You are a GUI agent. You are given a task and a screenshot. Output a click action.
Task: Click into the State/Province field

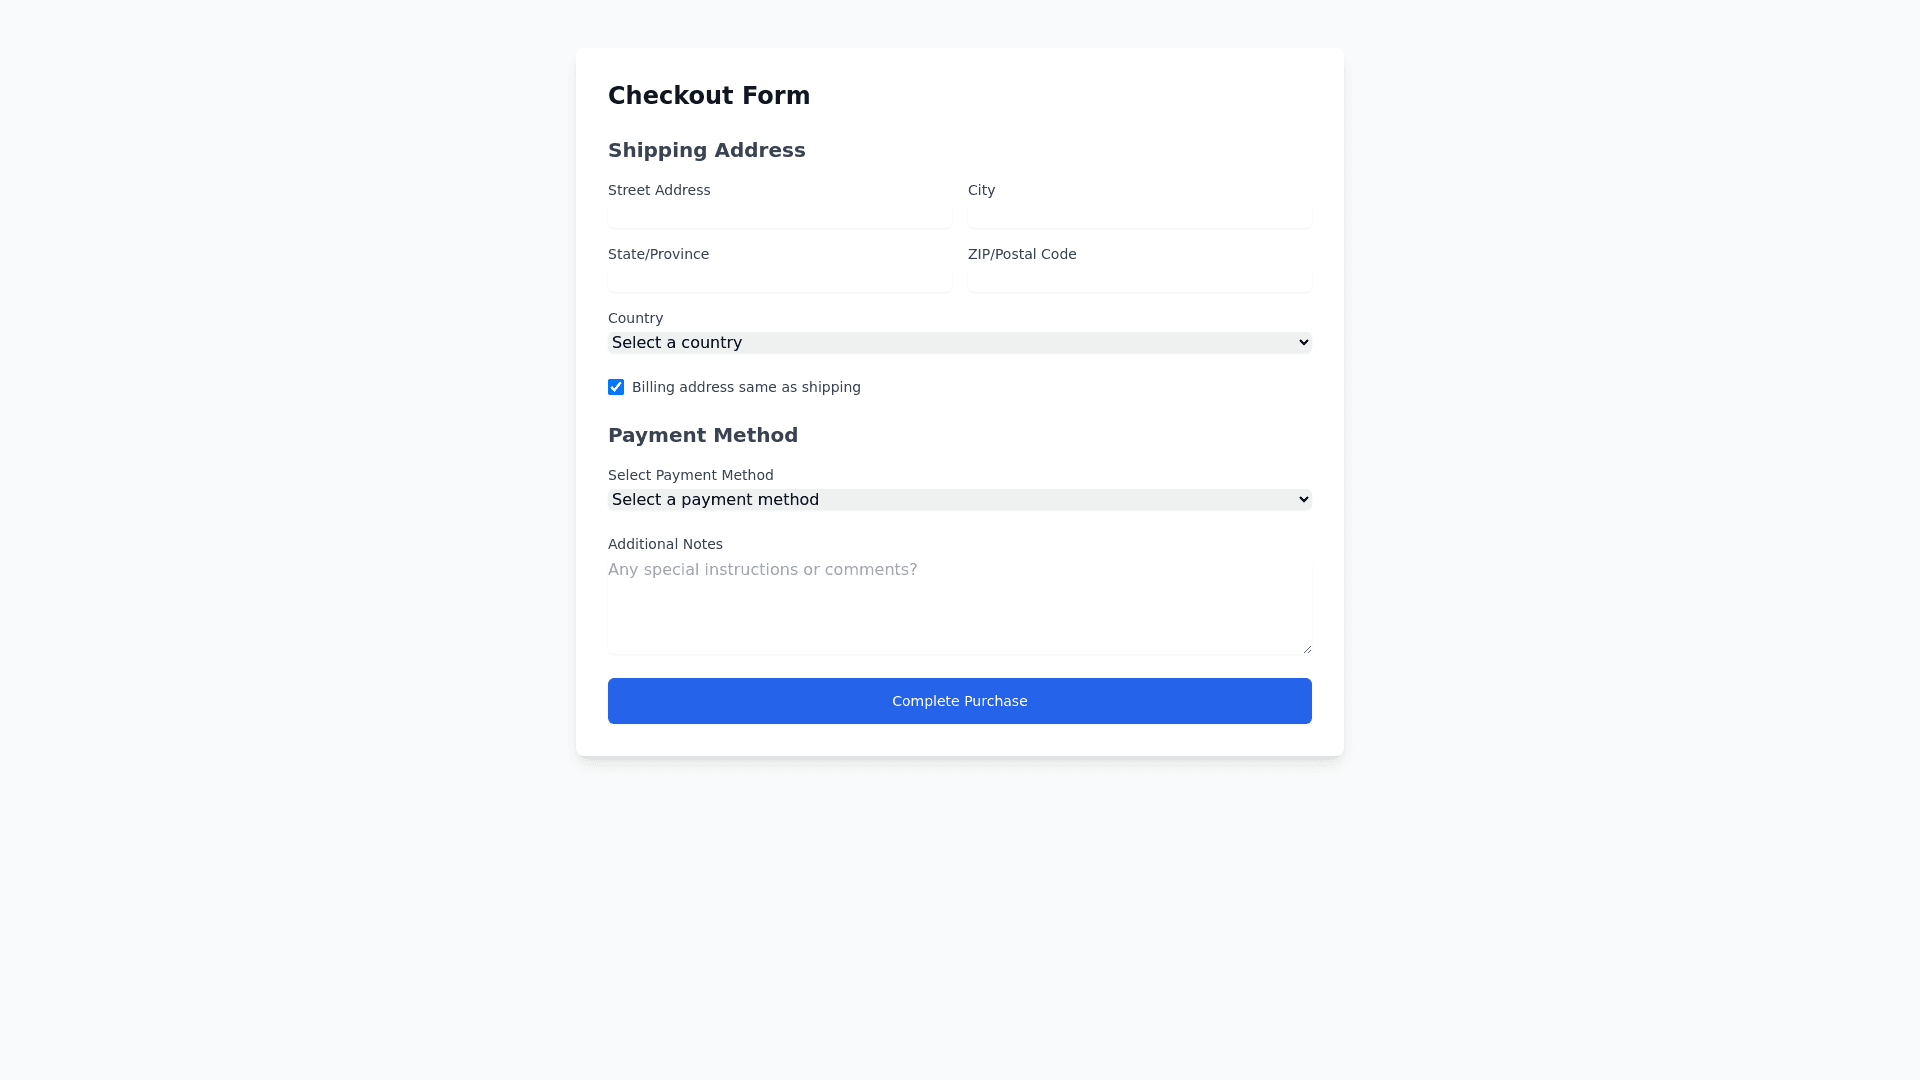779,279
